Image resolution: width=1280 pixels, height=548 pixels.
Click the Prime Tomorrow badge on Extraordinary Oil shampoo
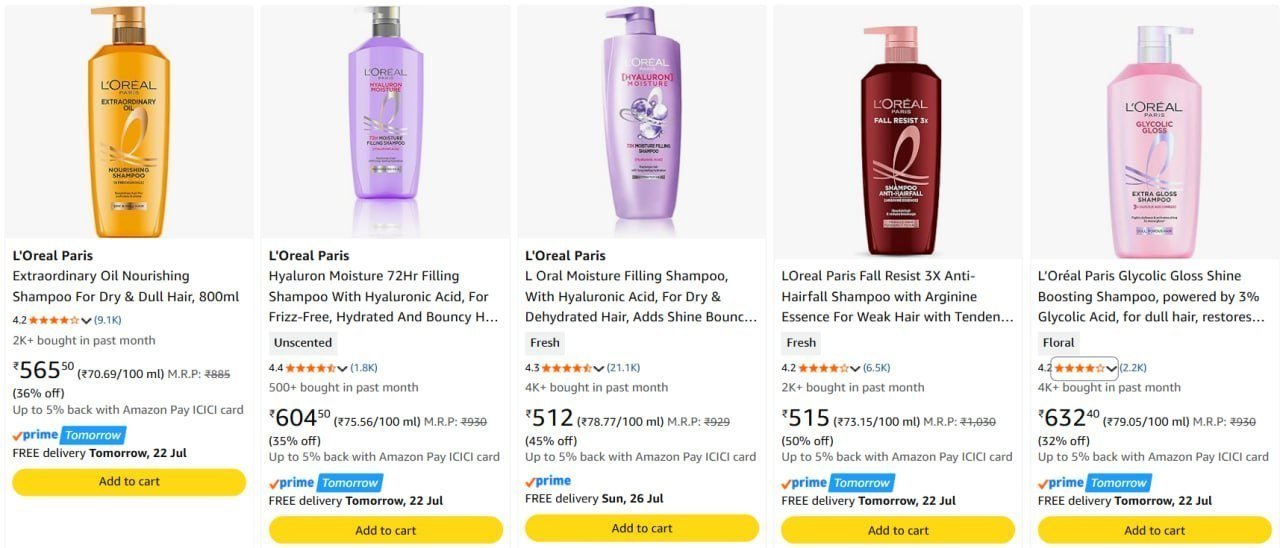(x=68, y=435)
